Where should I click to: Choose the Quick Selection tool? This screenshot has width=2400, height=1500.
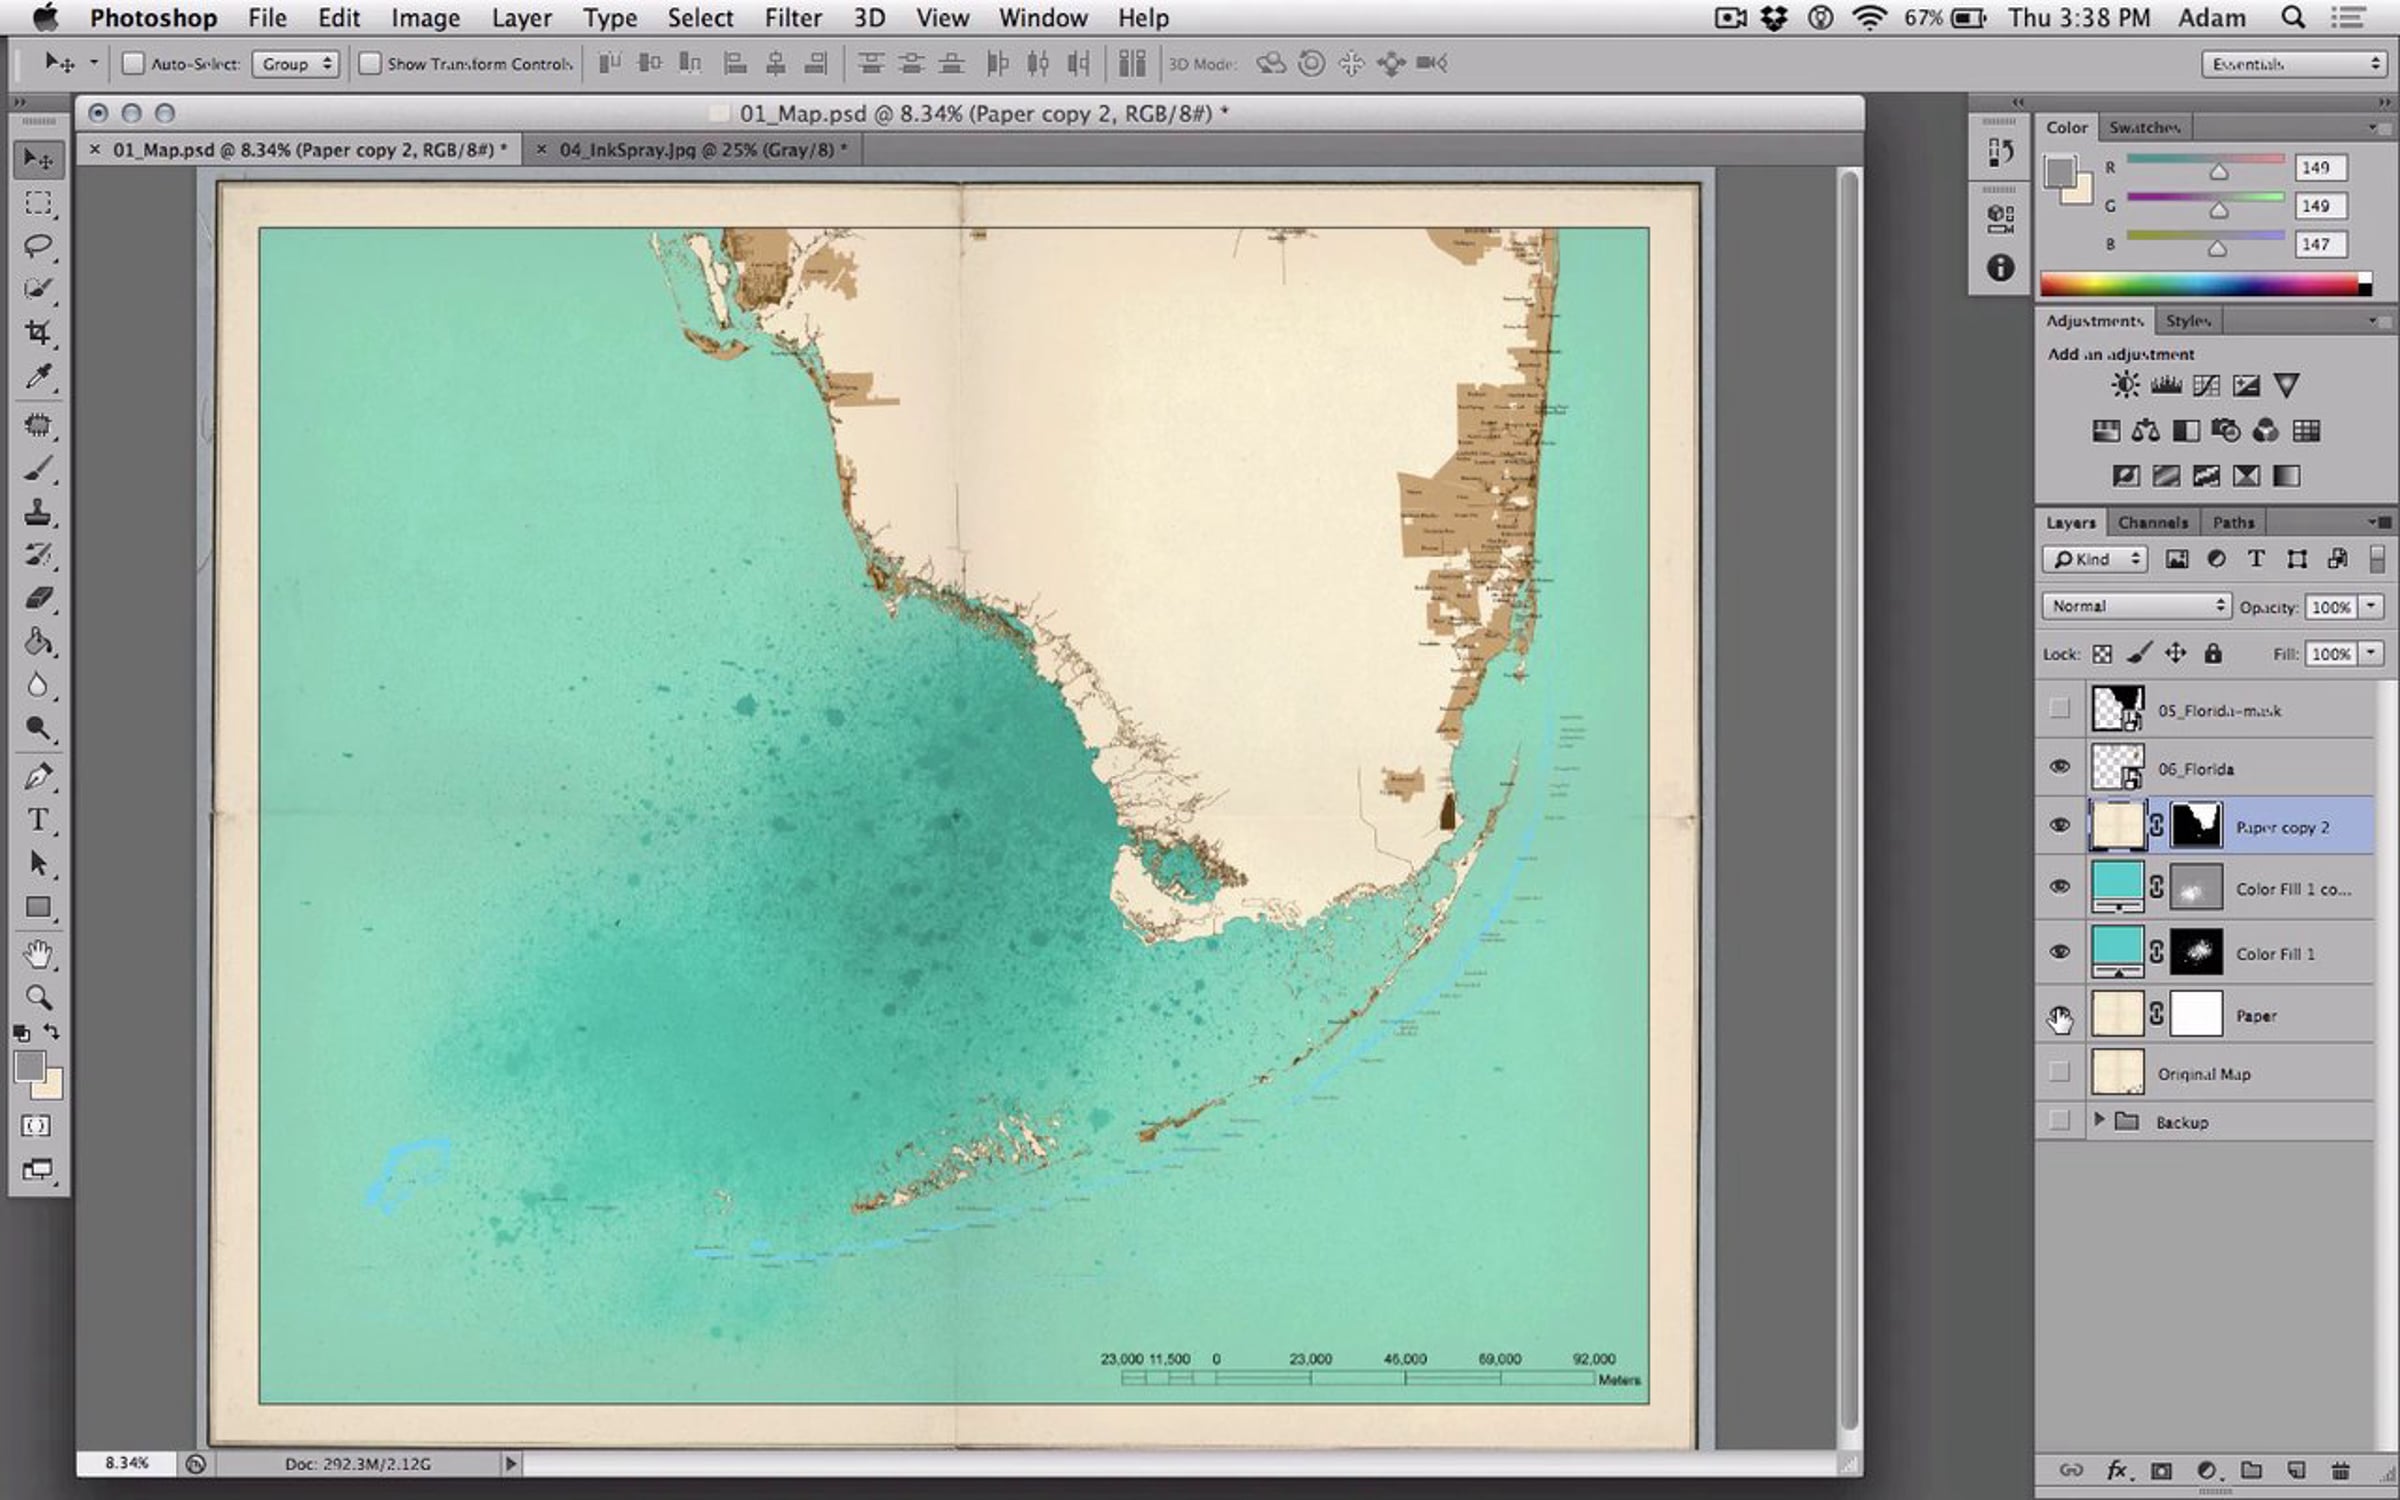38,289
